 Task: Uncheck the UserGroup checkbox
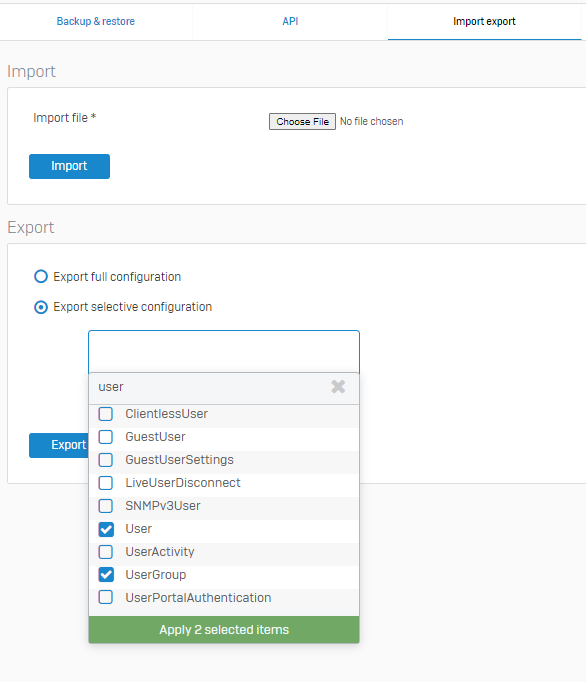[x=106, y=575]
